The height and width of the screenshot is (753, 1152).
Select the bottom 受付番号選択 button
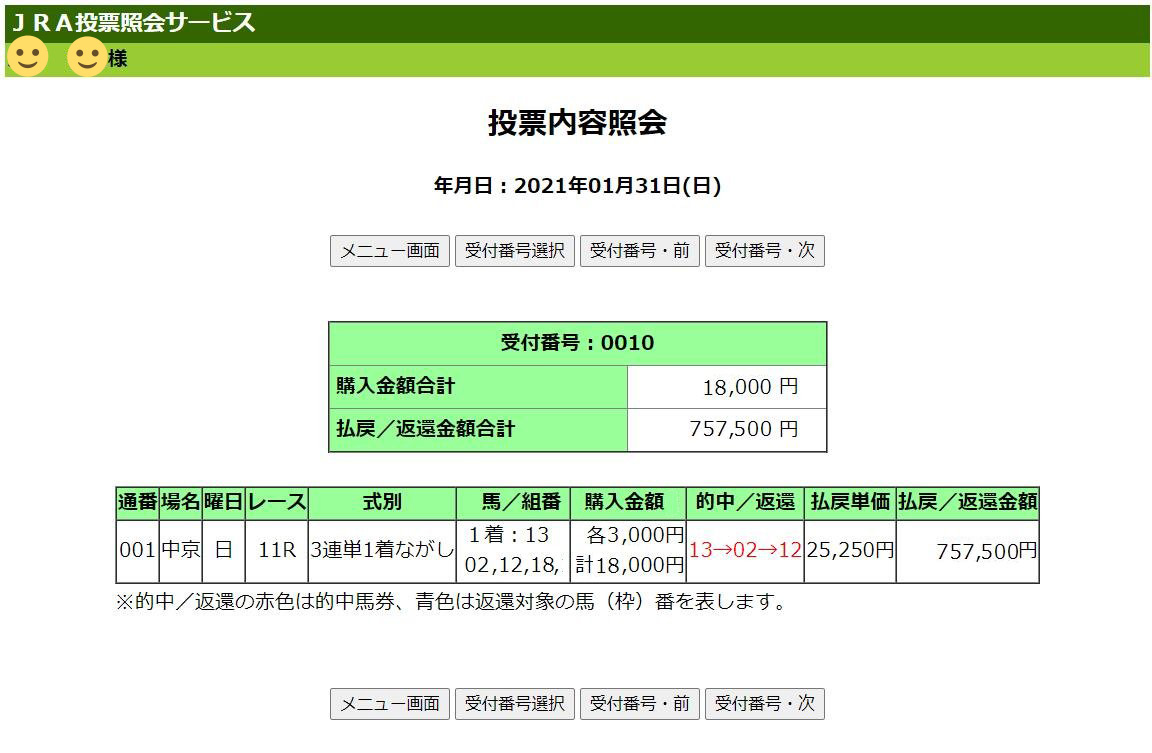[x=515, y=704]
